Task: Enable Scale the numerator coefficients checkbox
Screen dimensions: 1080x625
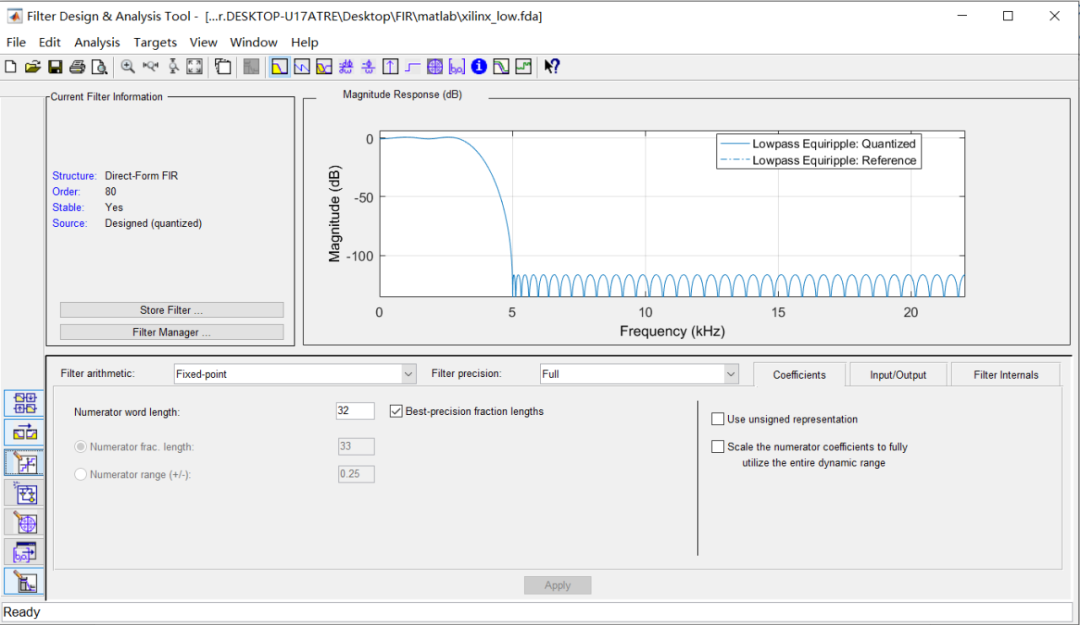Action: click(x=718, y=447)
